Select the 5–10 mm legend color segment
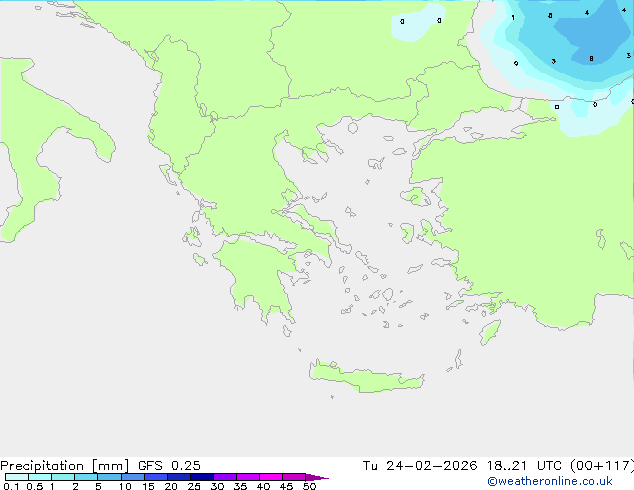Screen dimensions: 634x490 (109, 477)
